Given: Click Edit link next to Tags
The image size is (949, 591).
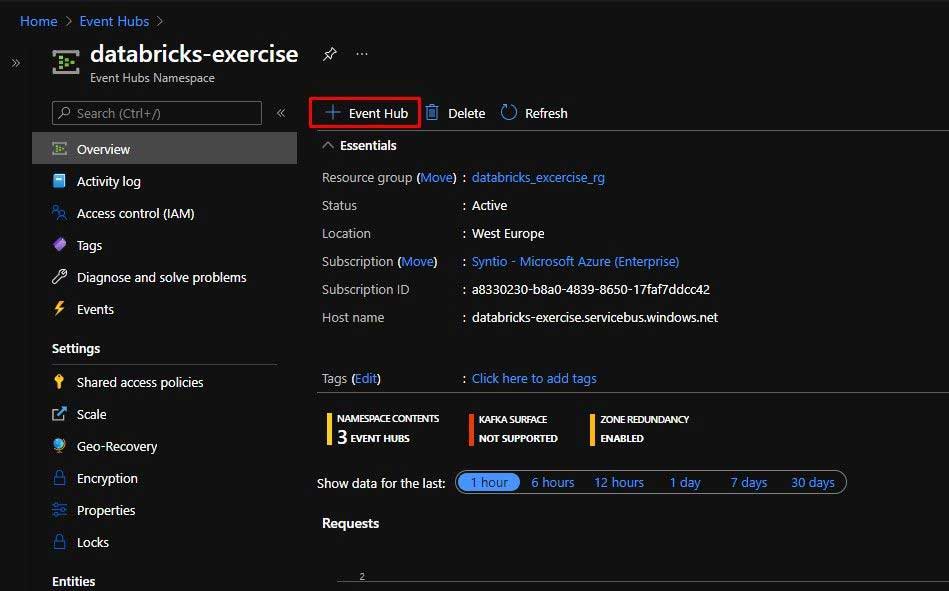Looking at the screenshot, I should 366,378.
